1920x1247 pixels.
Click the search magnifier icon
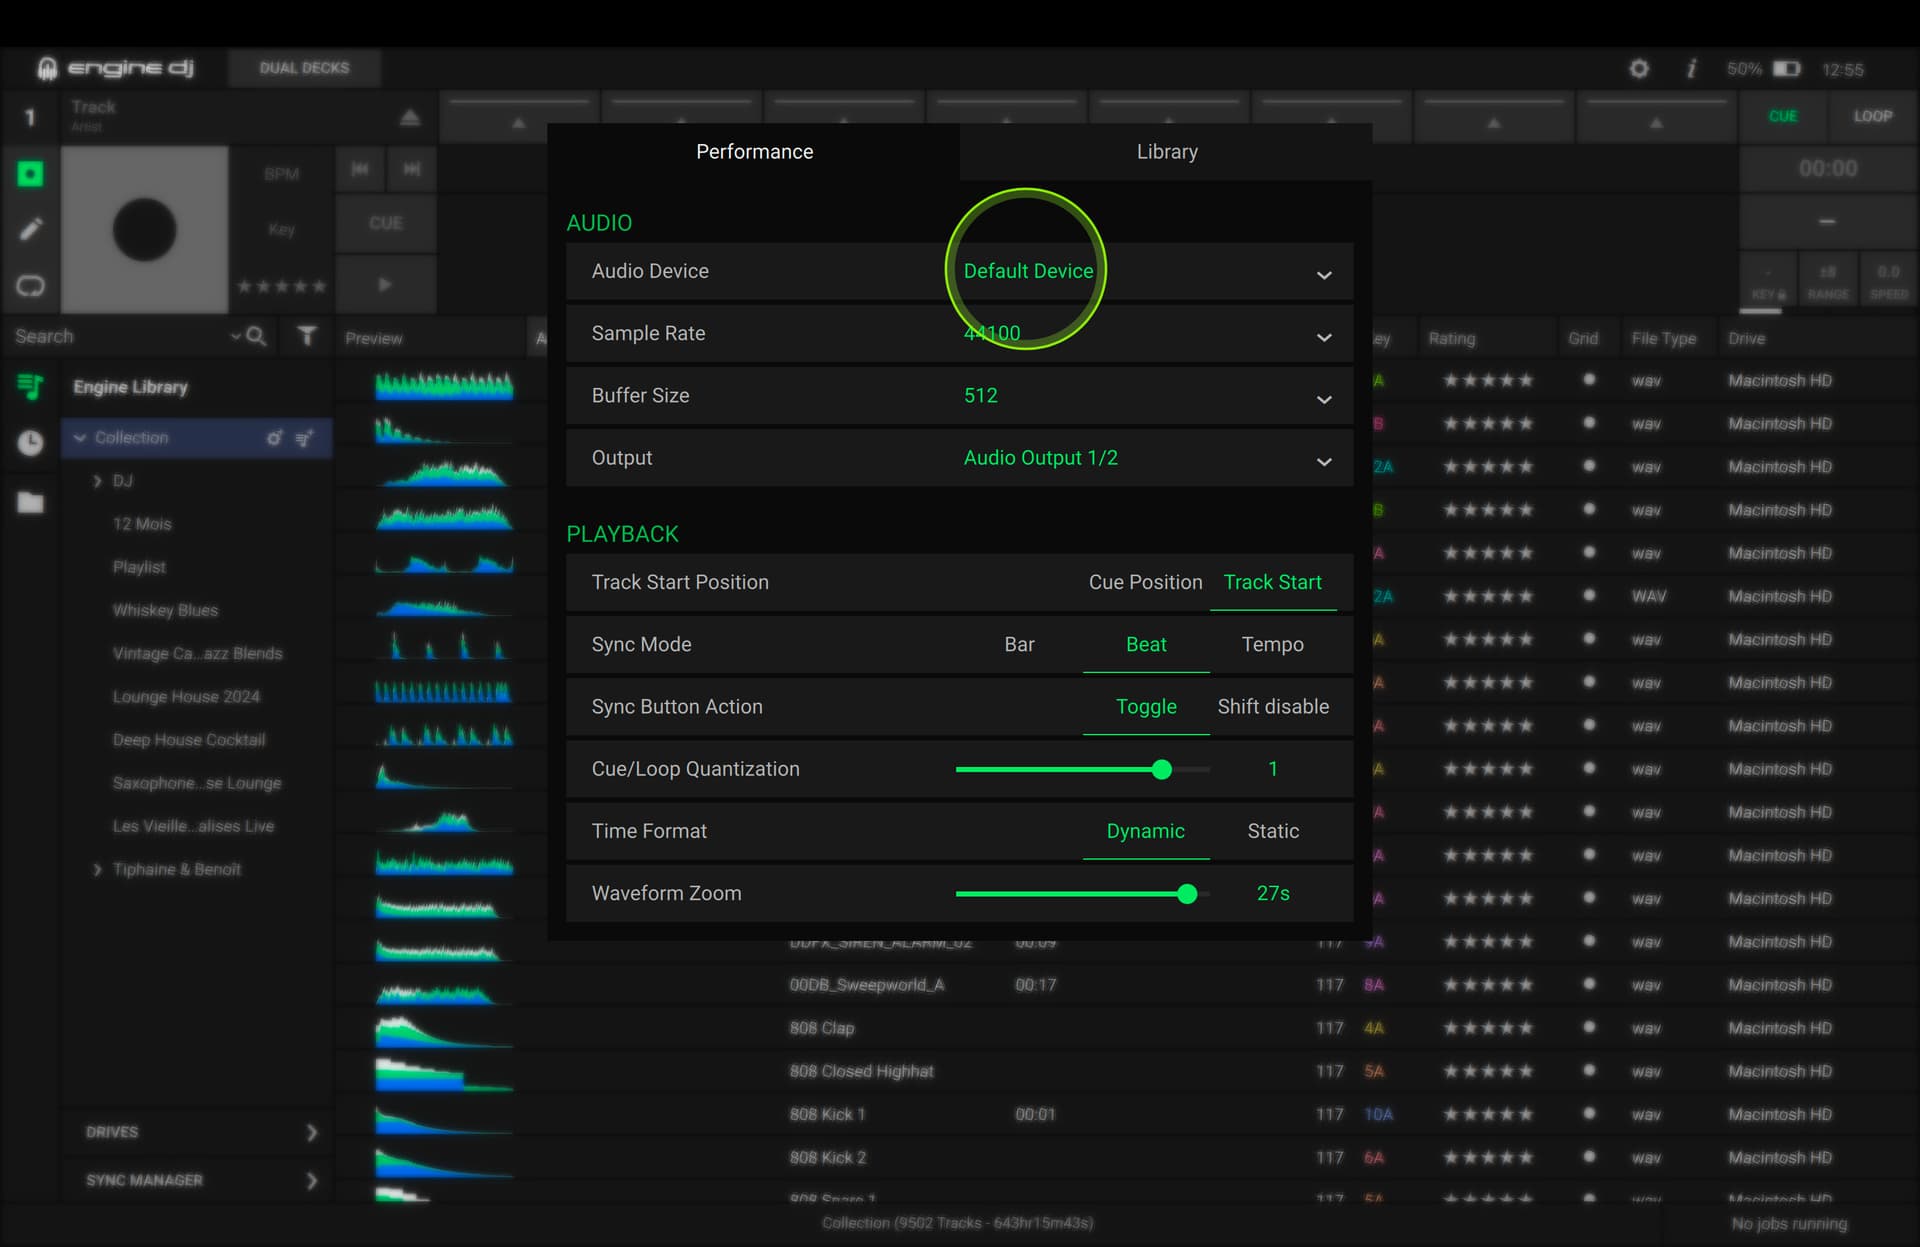tap(256, 336)
